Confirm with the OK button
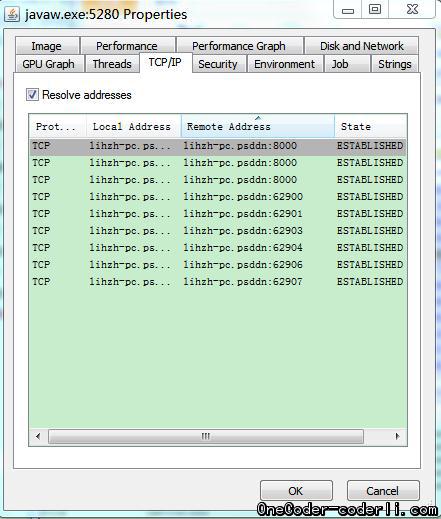This screenshot has height=519, width=441. (296, 491)
